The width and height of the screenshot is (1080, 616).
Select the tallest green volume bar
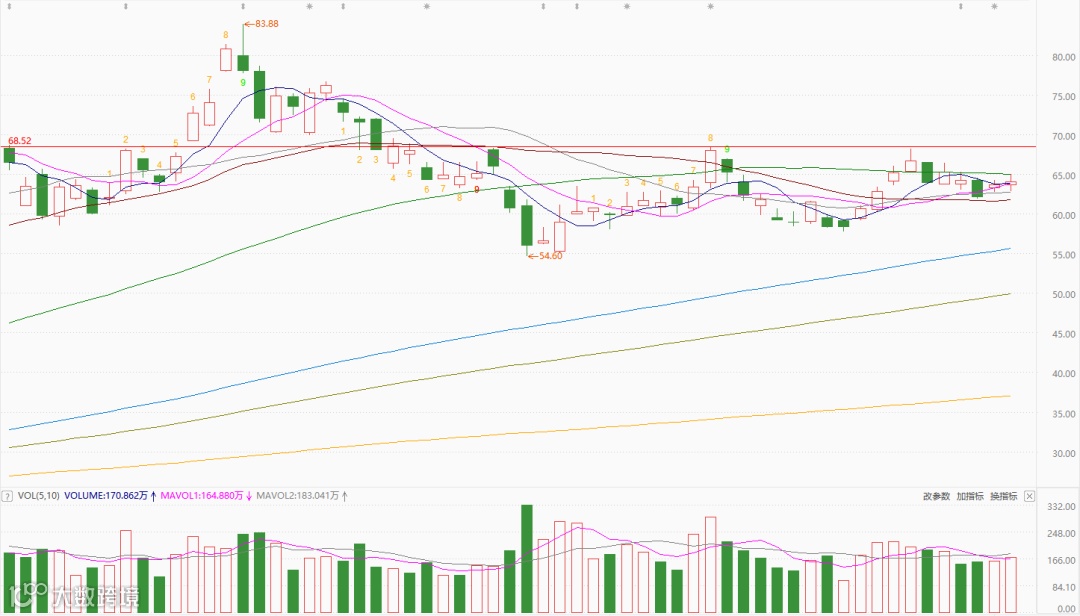(x=527, y=559)
